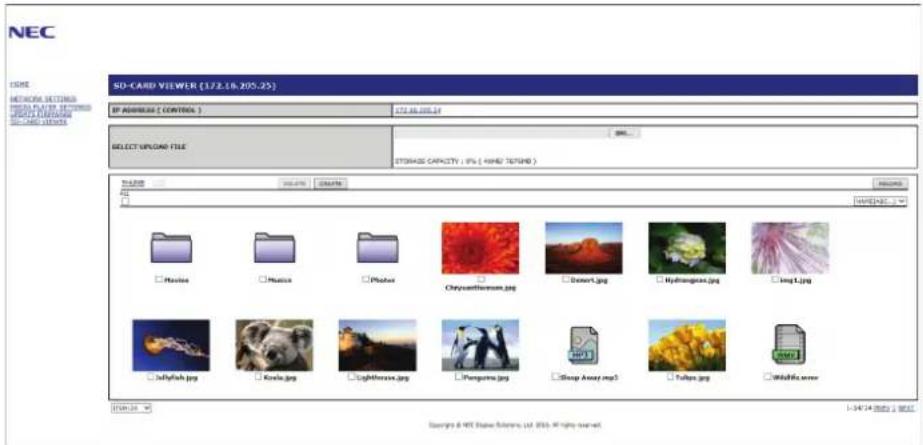Click the SD-CARD VIEWER title bar text
This screenshot has height=445, width=923.
pos(194,86)
